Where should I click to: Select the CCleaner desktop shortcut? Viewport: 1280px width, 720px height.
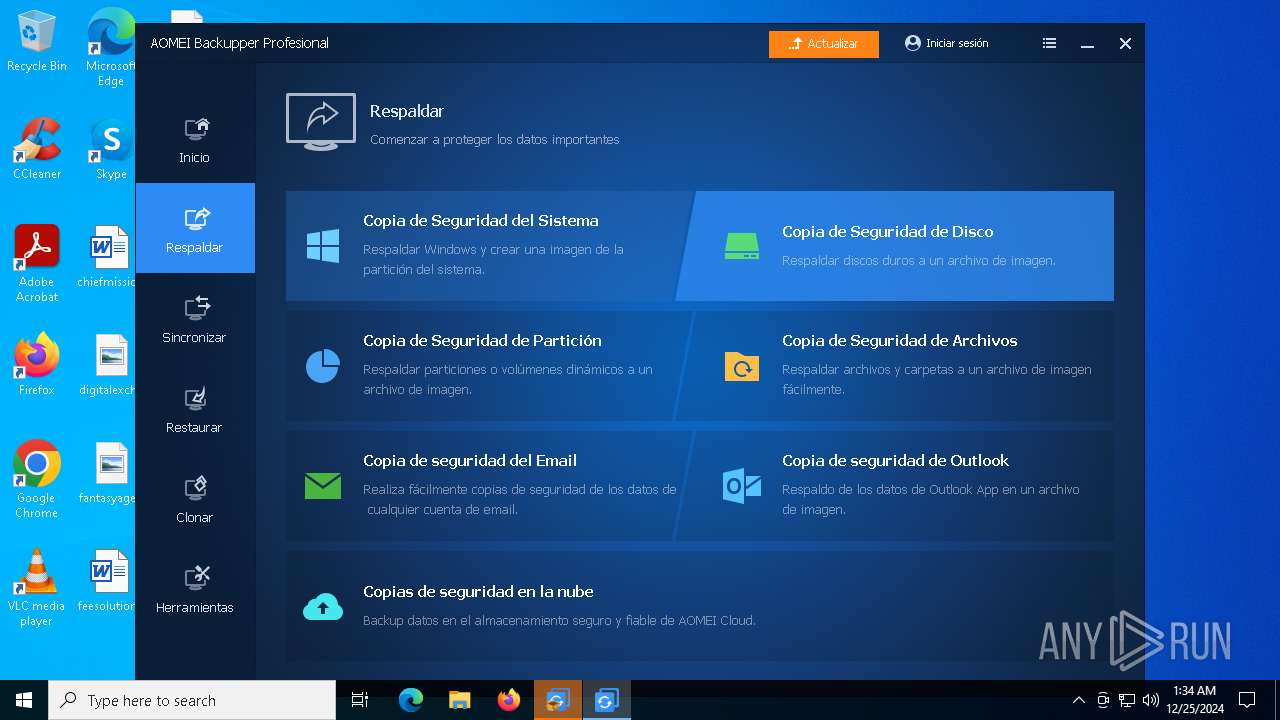point(37,149)
